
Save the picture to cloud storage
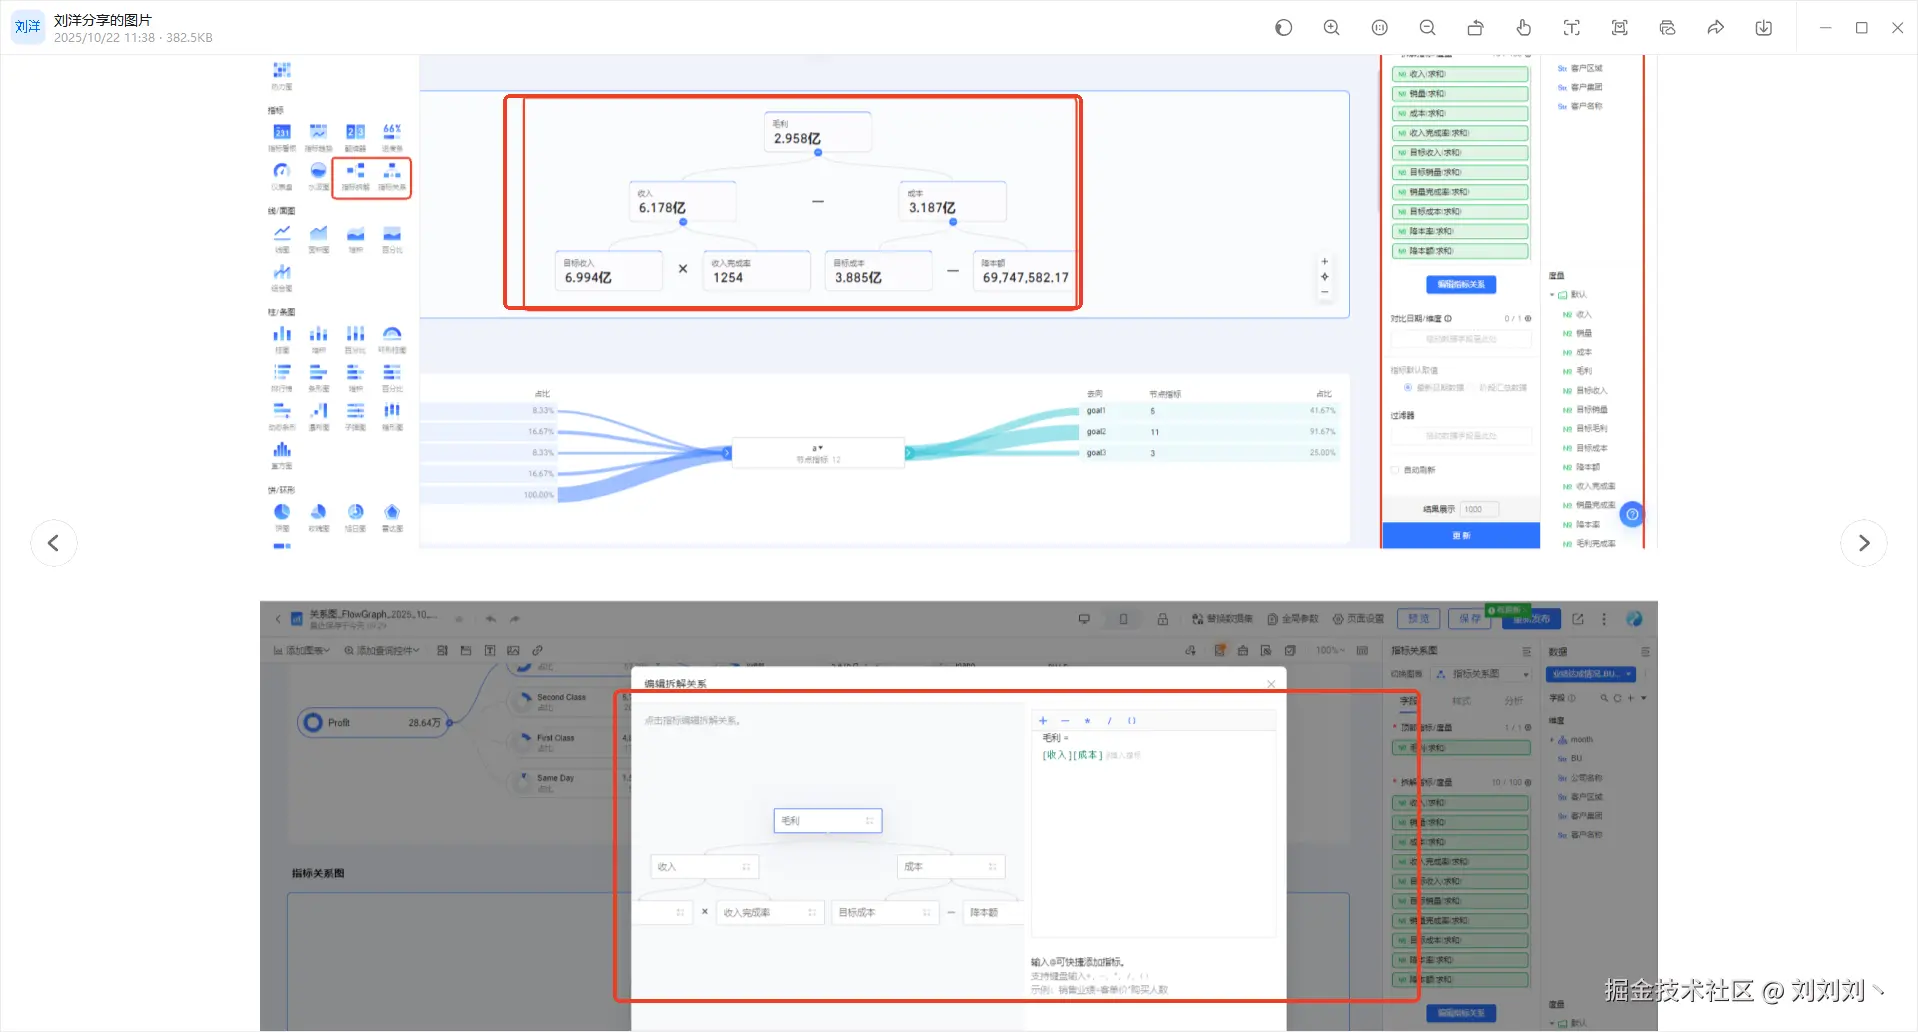[x=1667, y=28]
